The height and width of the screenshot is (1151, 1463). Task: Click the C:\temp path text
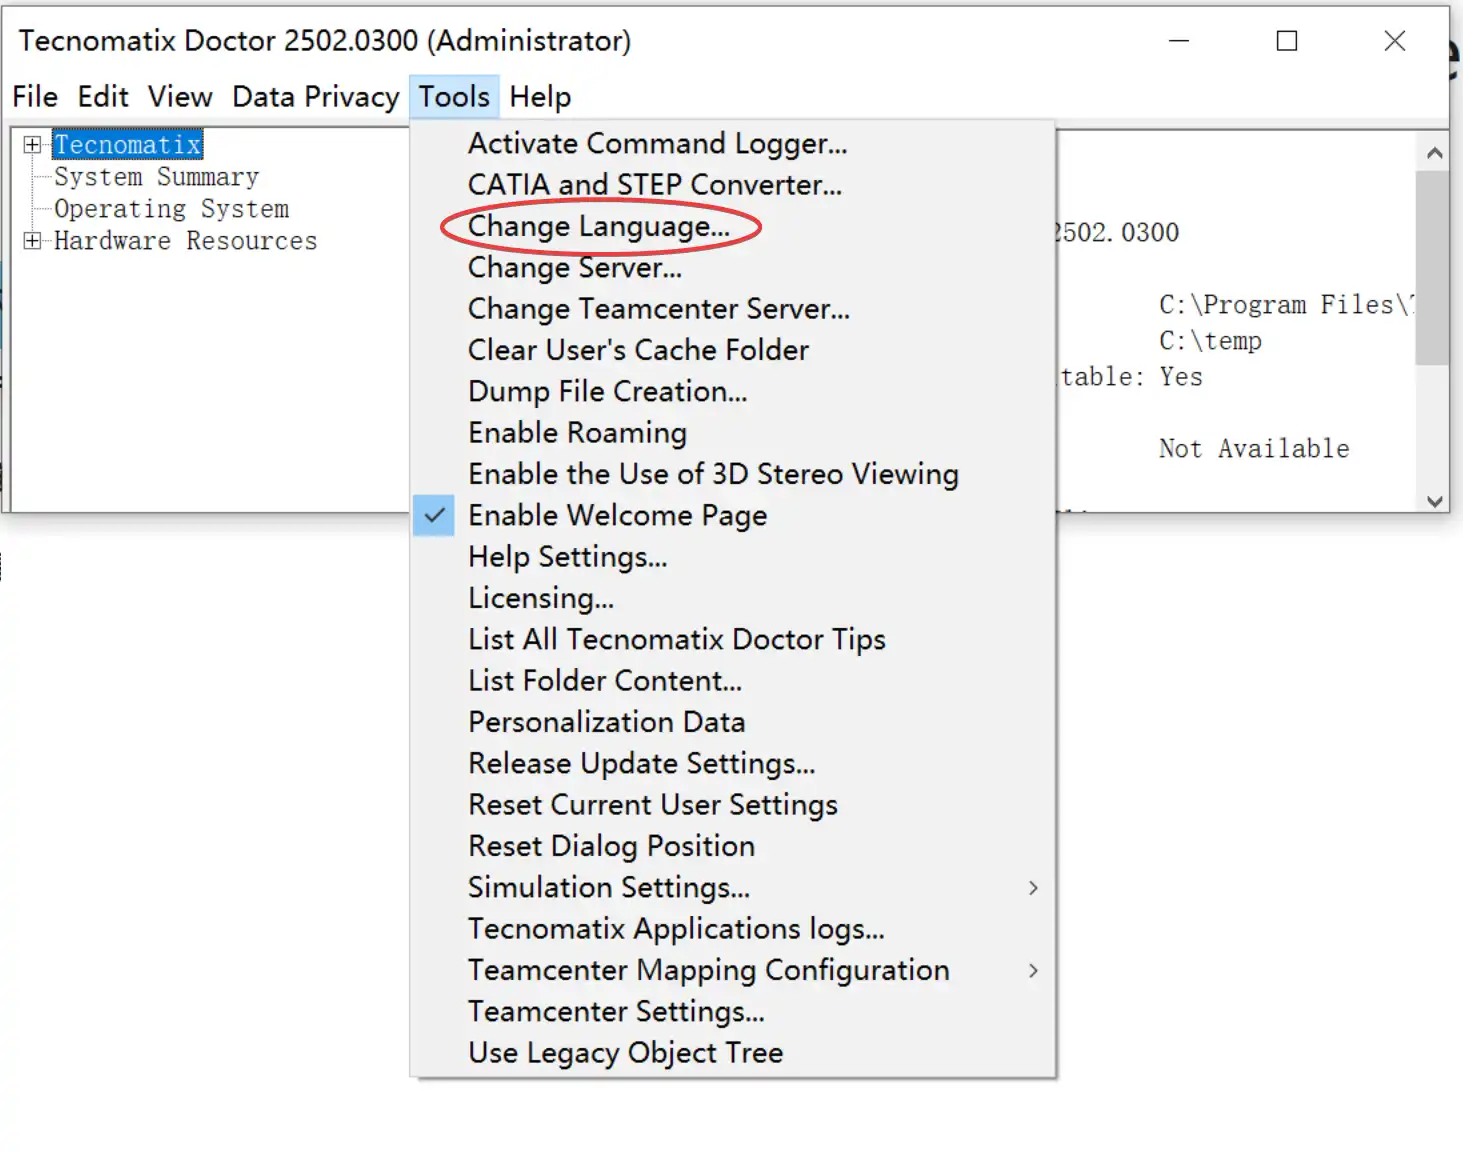(1210, 341)
